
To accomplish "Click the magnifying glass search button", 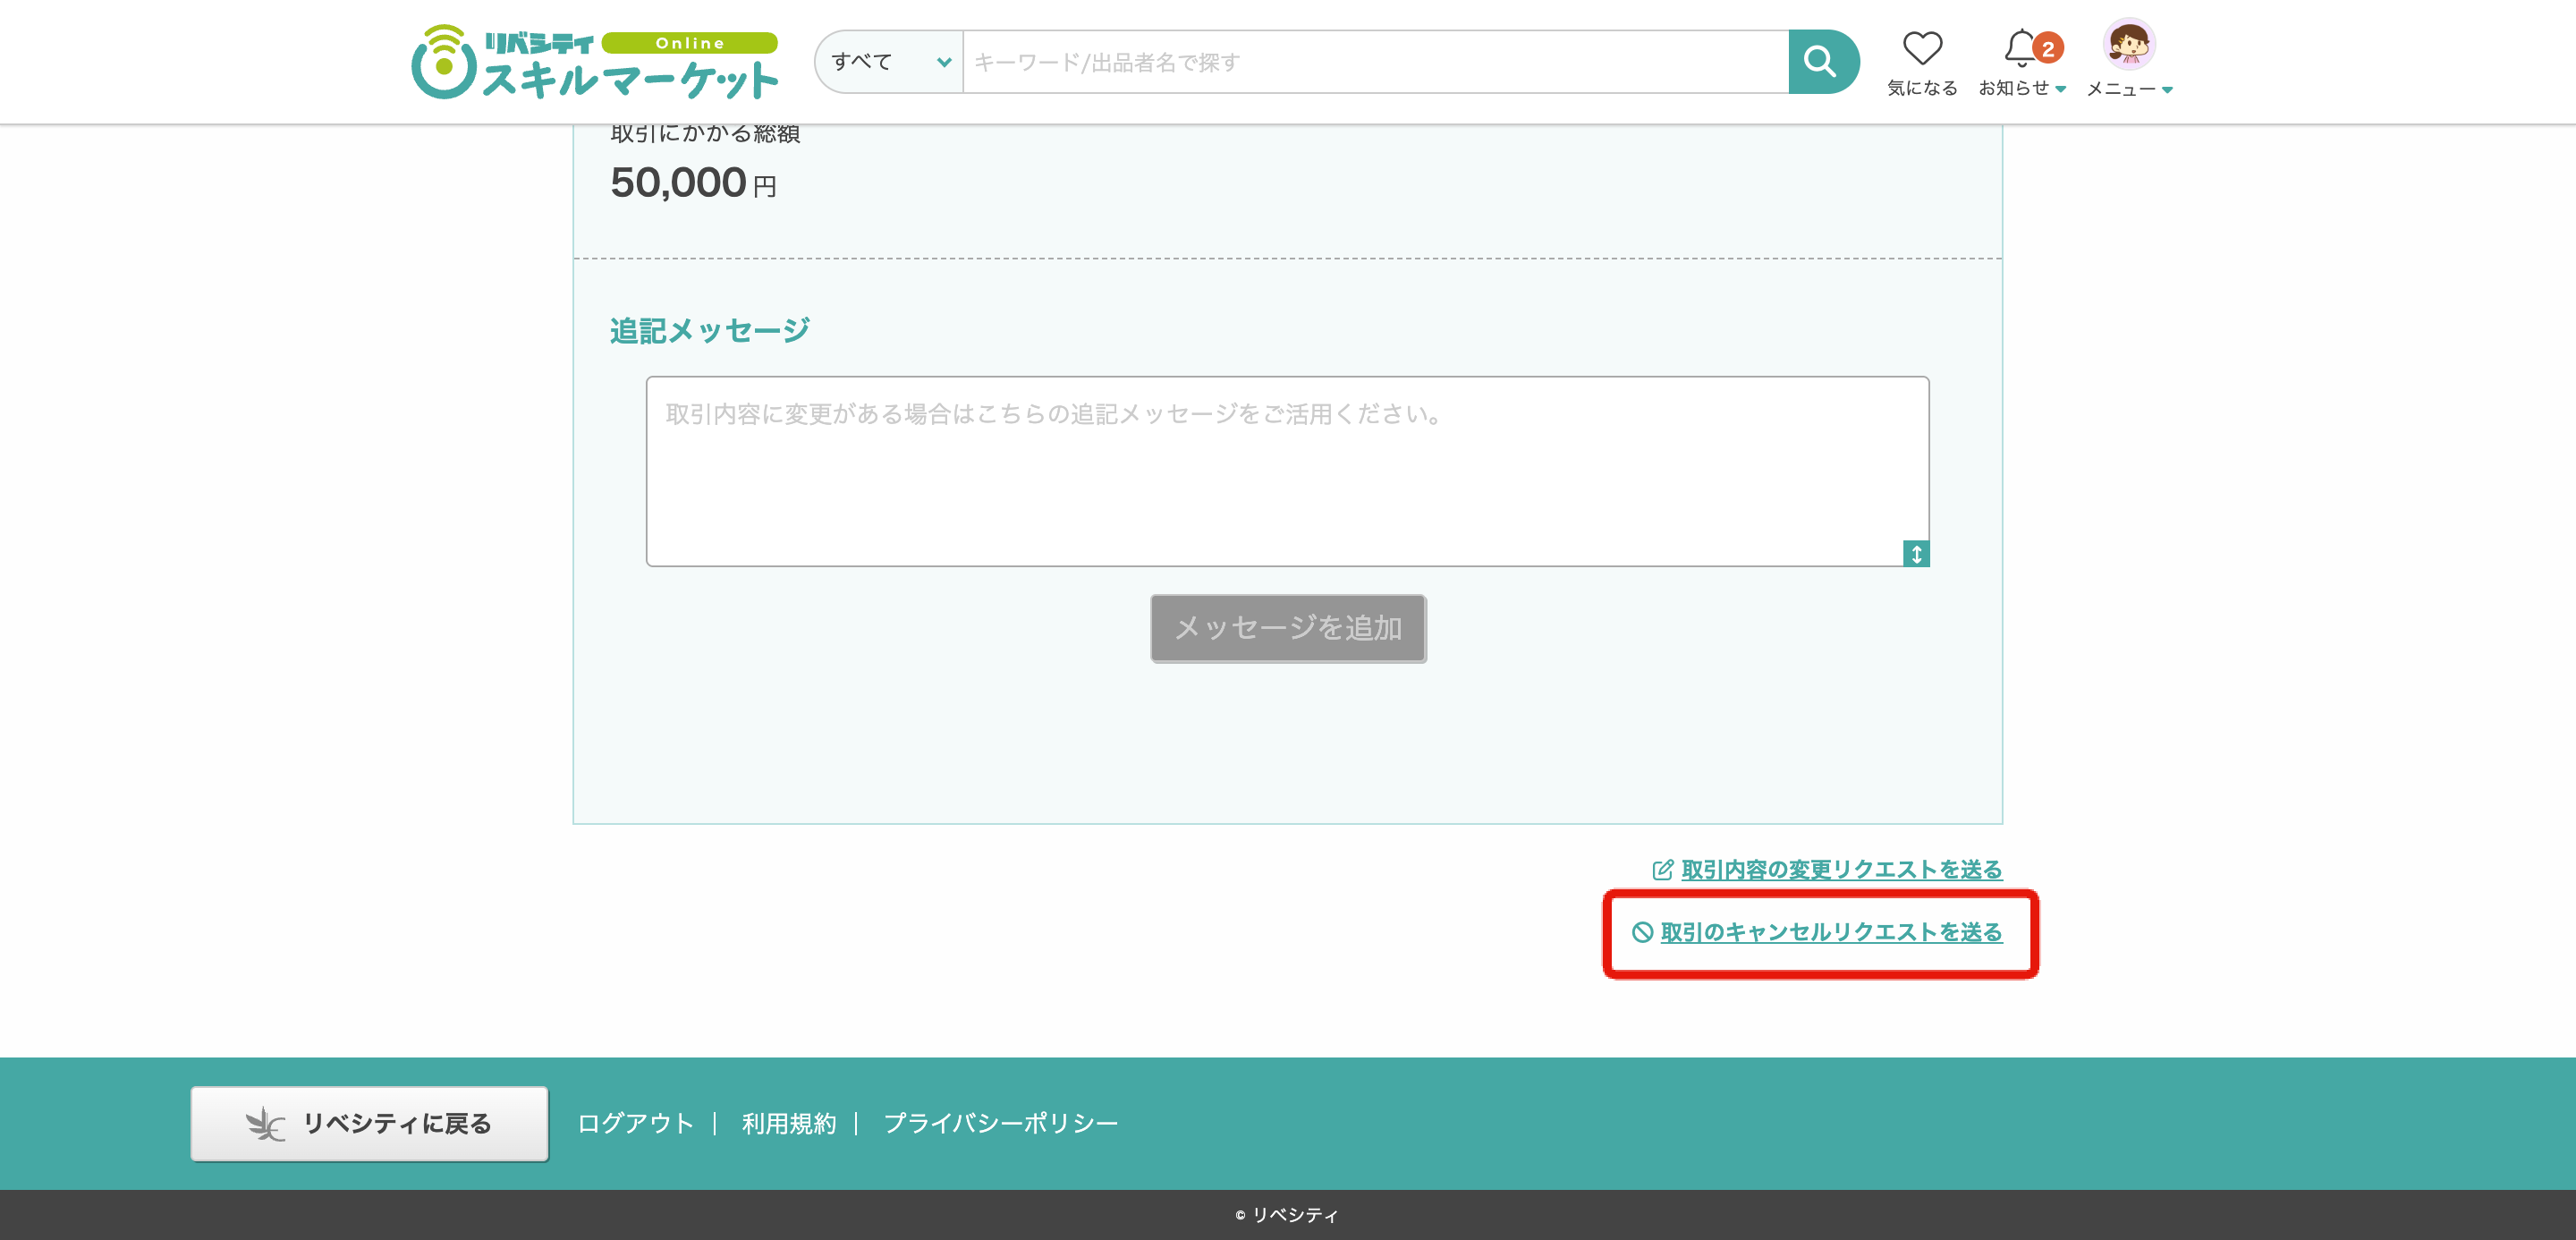I will (x=1821, y=62).
